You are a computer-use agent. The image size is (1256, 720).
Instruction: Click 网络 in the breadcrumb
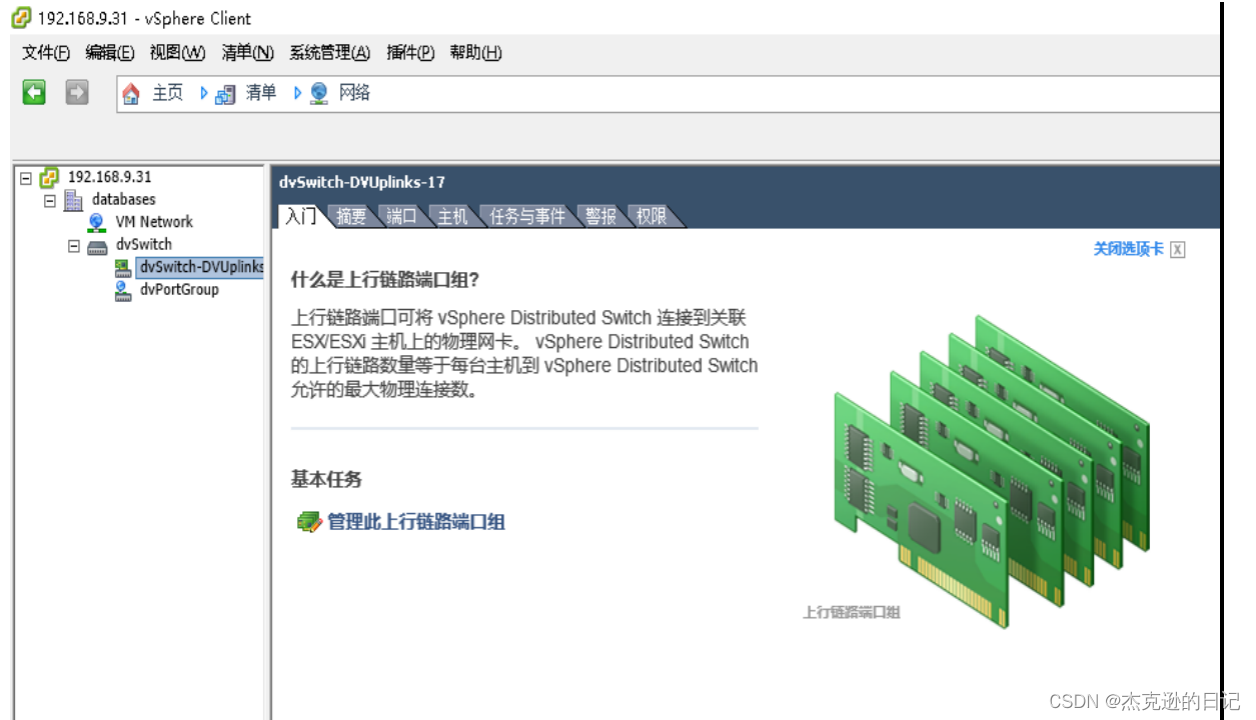(x=355, y=93)
